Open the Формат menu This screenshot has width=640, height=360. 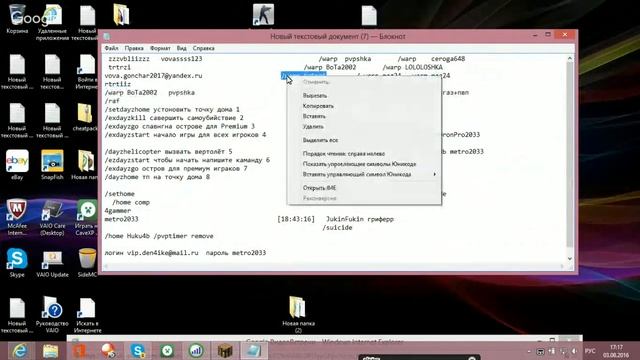[x=160, y=48]
